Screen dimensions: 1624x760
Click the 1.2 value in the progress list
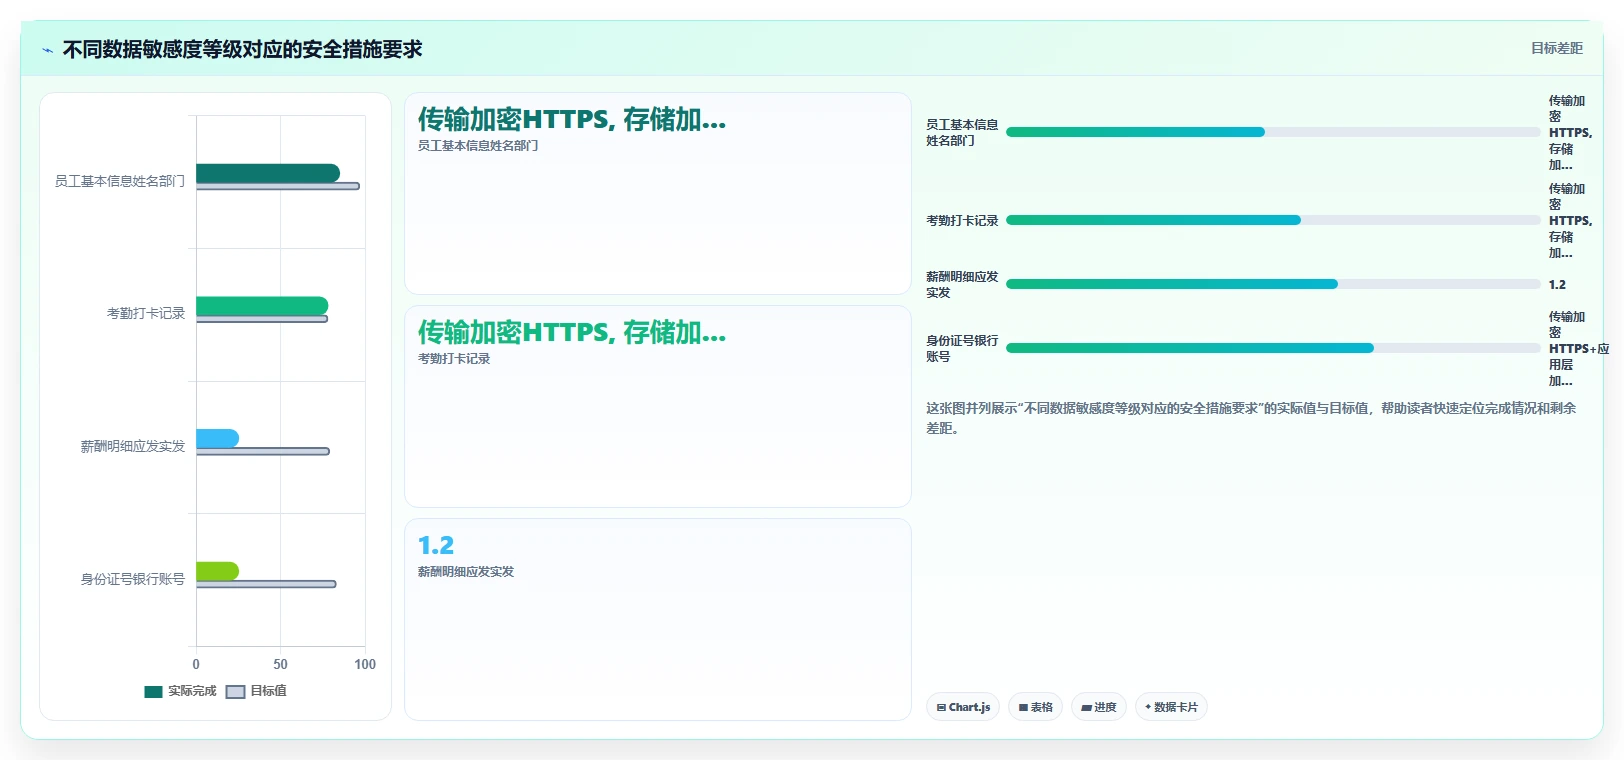[x=1557, y=284]
